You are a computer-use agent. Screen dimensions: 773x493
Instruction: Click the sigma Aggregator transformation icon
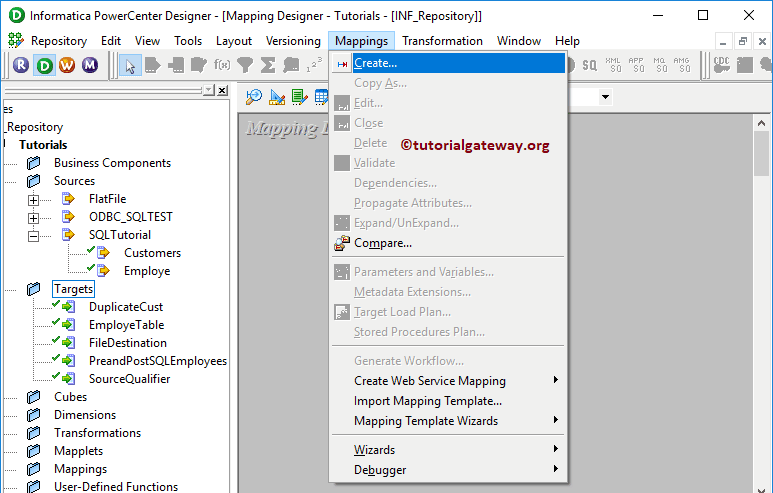pyautogui.click(x=268, y=65)
